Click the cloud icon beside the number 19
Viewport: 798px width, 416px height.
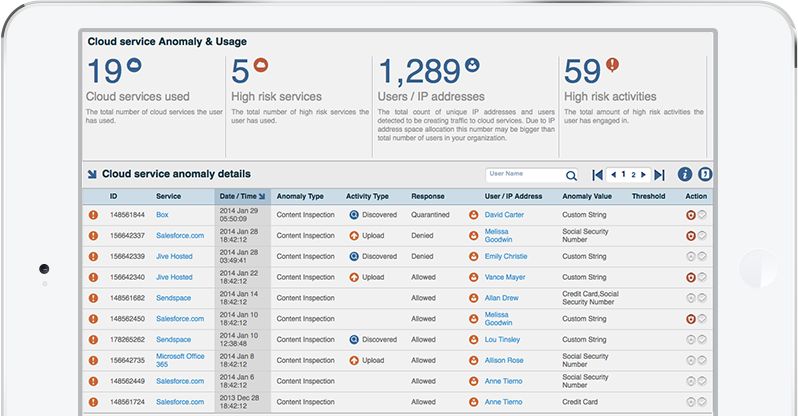click(134, 65)
